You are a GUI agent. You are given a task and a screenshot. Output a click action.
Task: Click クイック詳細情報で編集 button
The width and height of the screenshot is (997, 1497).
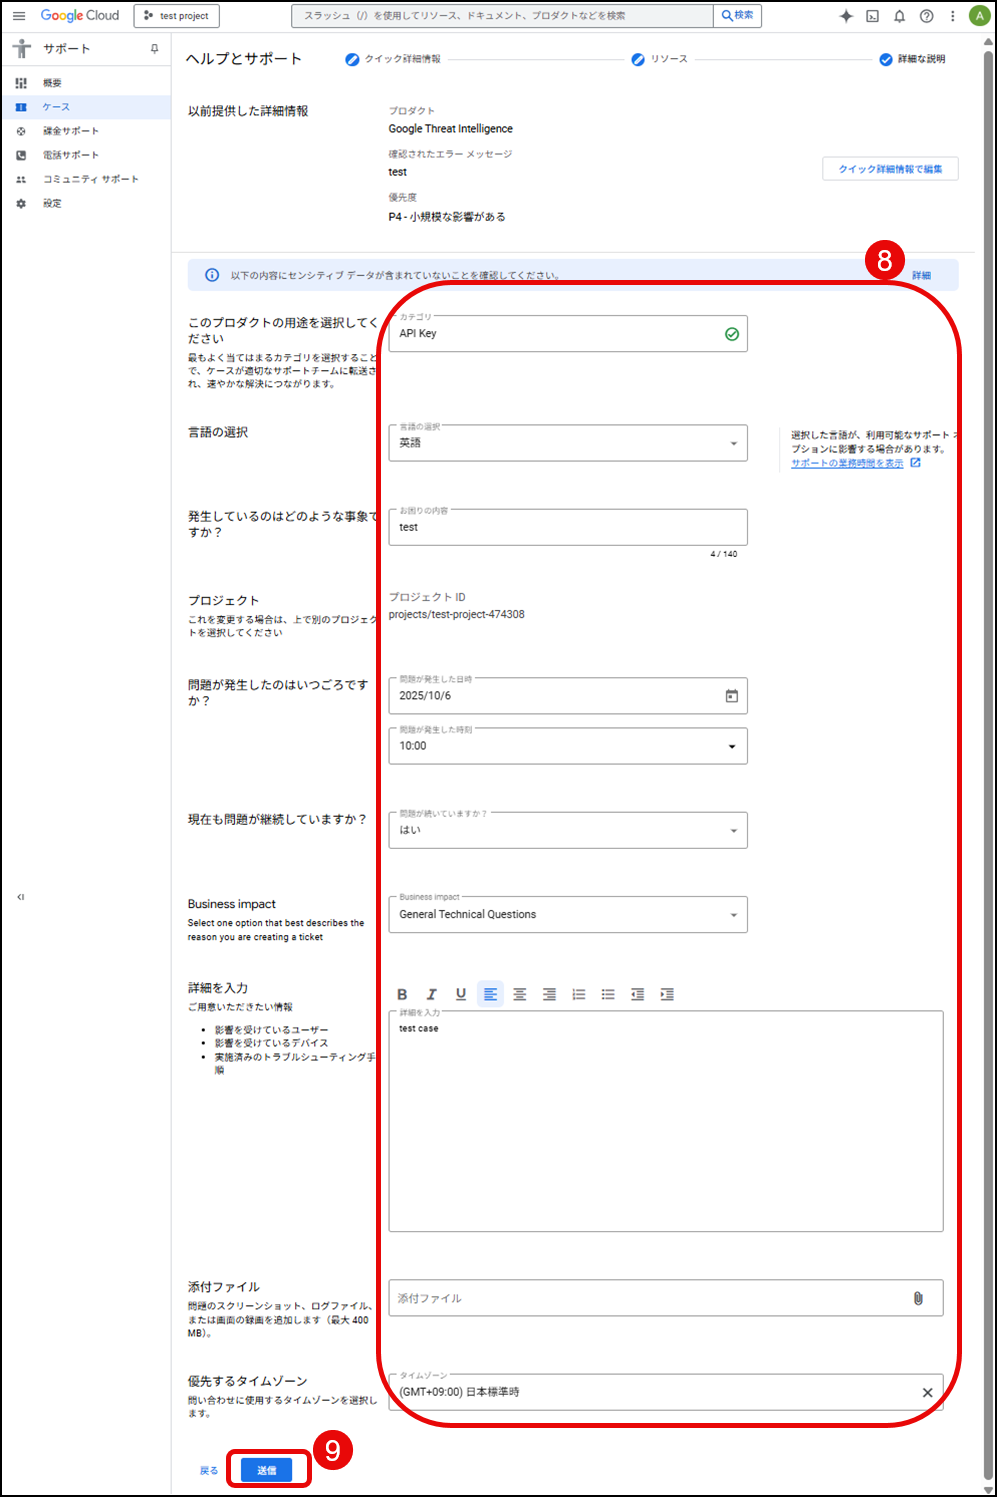890,169
